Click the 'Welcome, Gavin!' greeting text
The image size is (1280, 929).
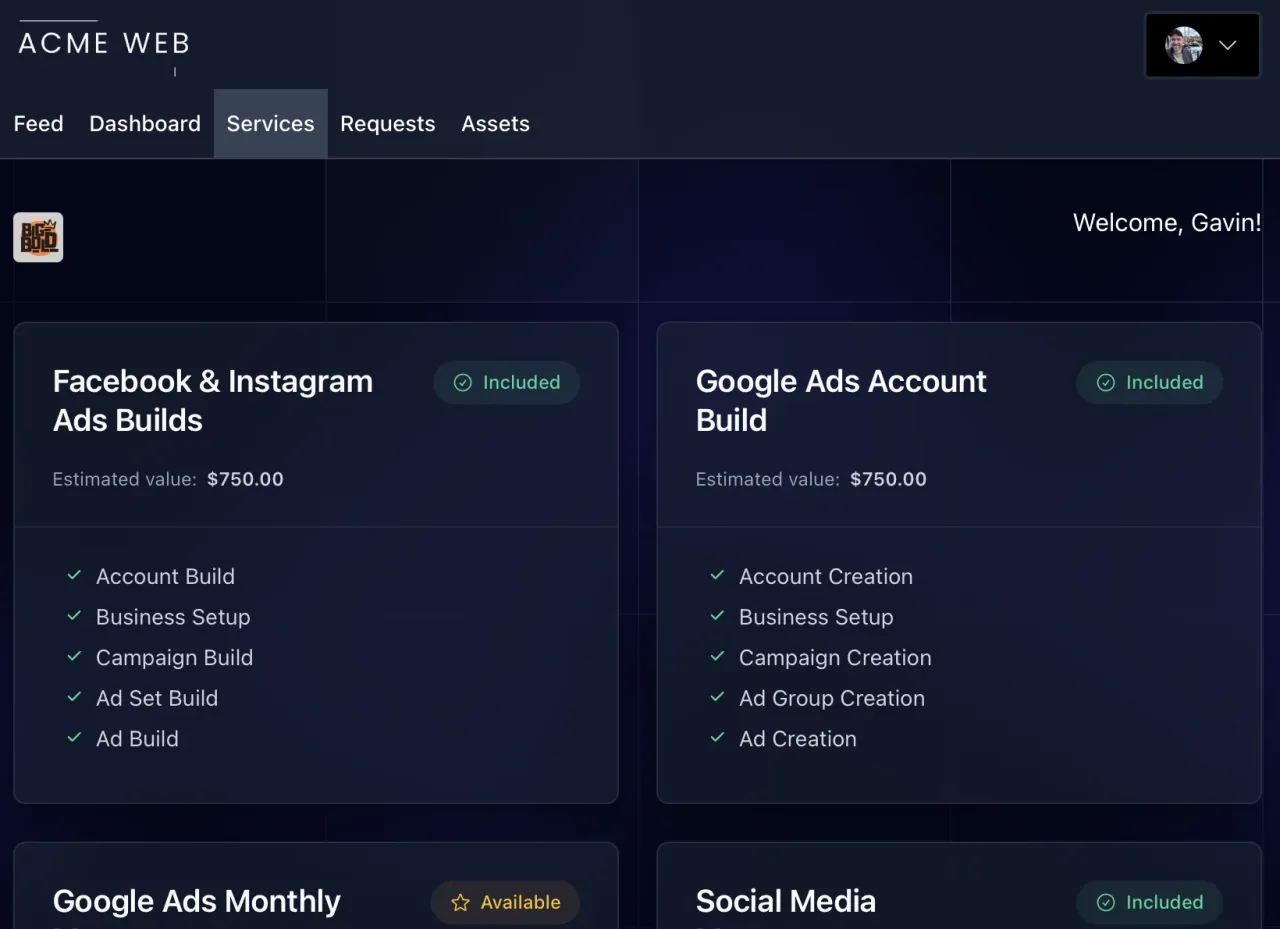tap(1167, 222)
